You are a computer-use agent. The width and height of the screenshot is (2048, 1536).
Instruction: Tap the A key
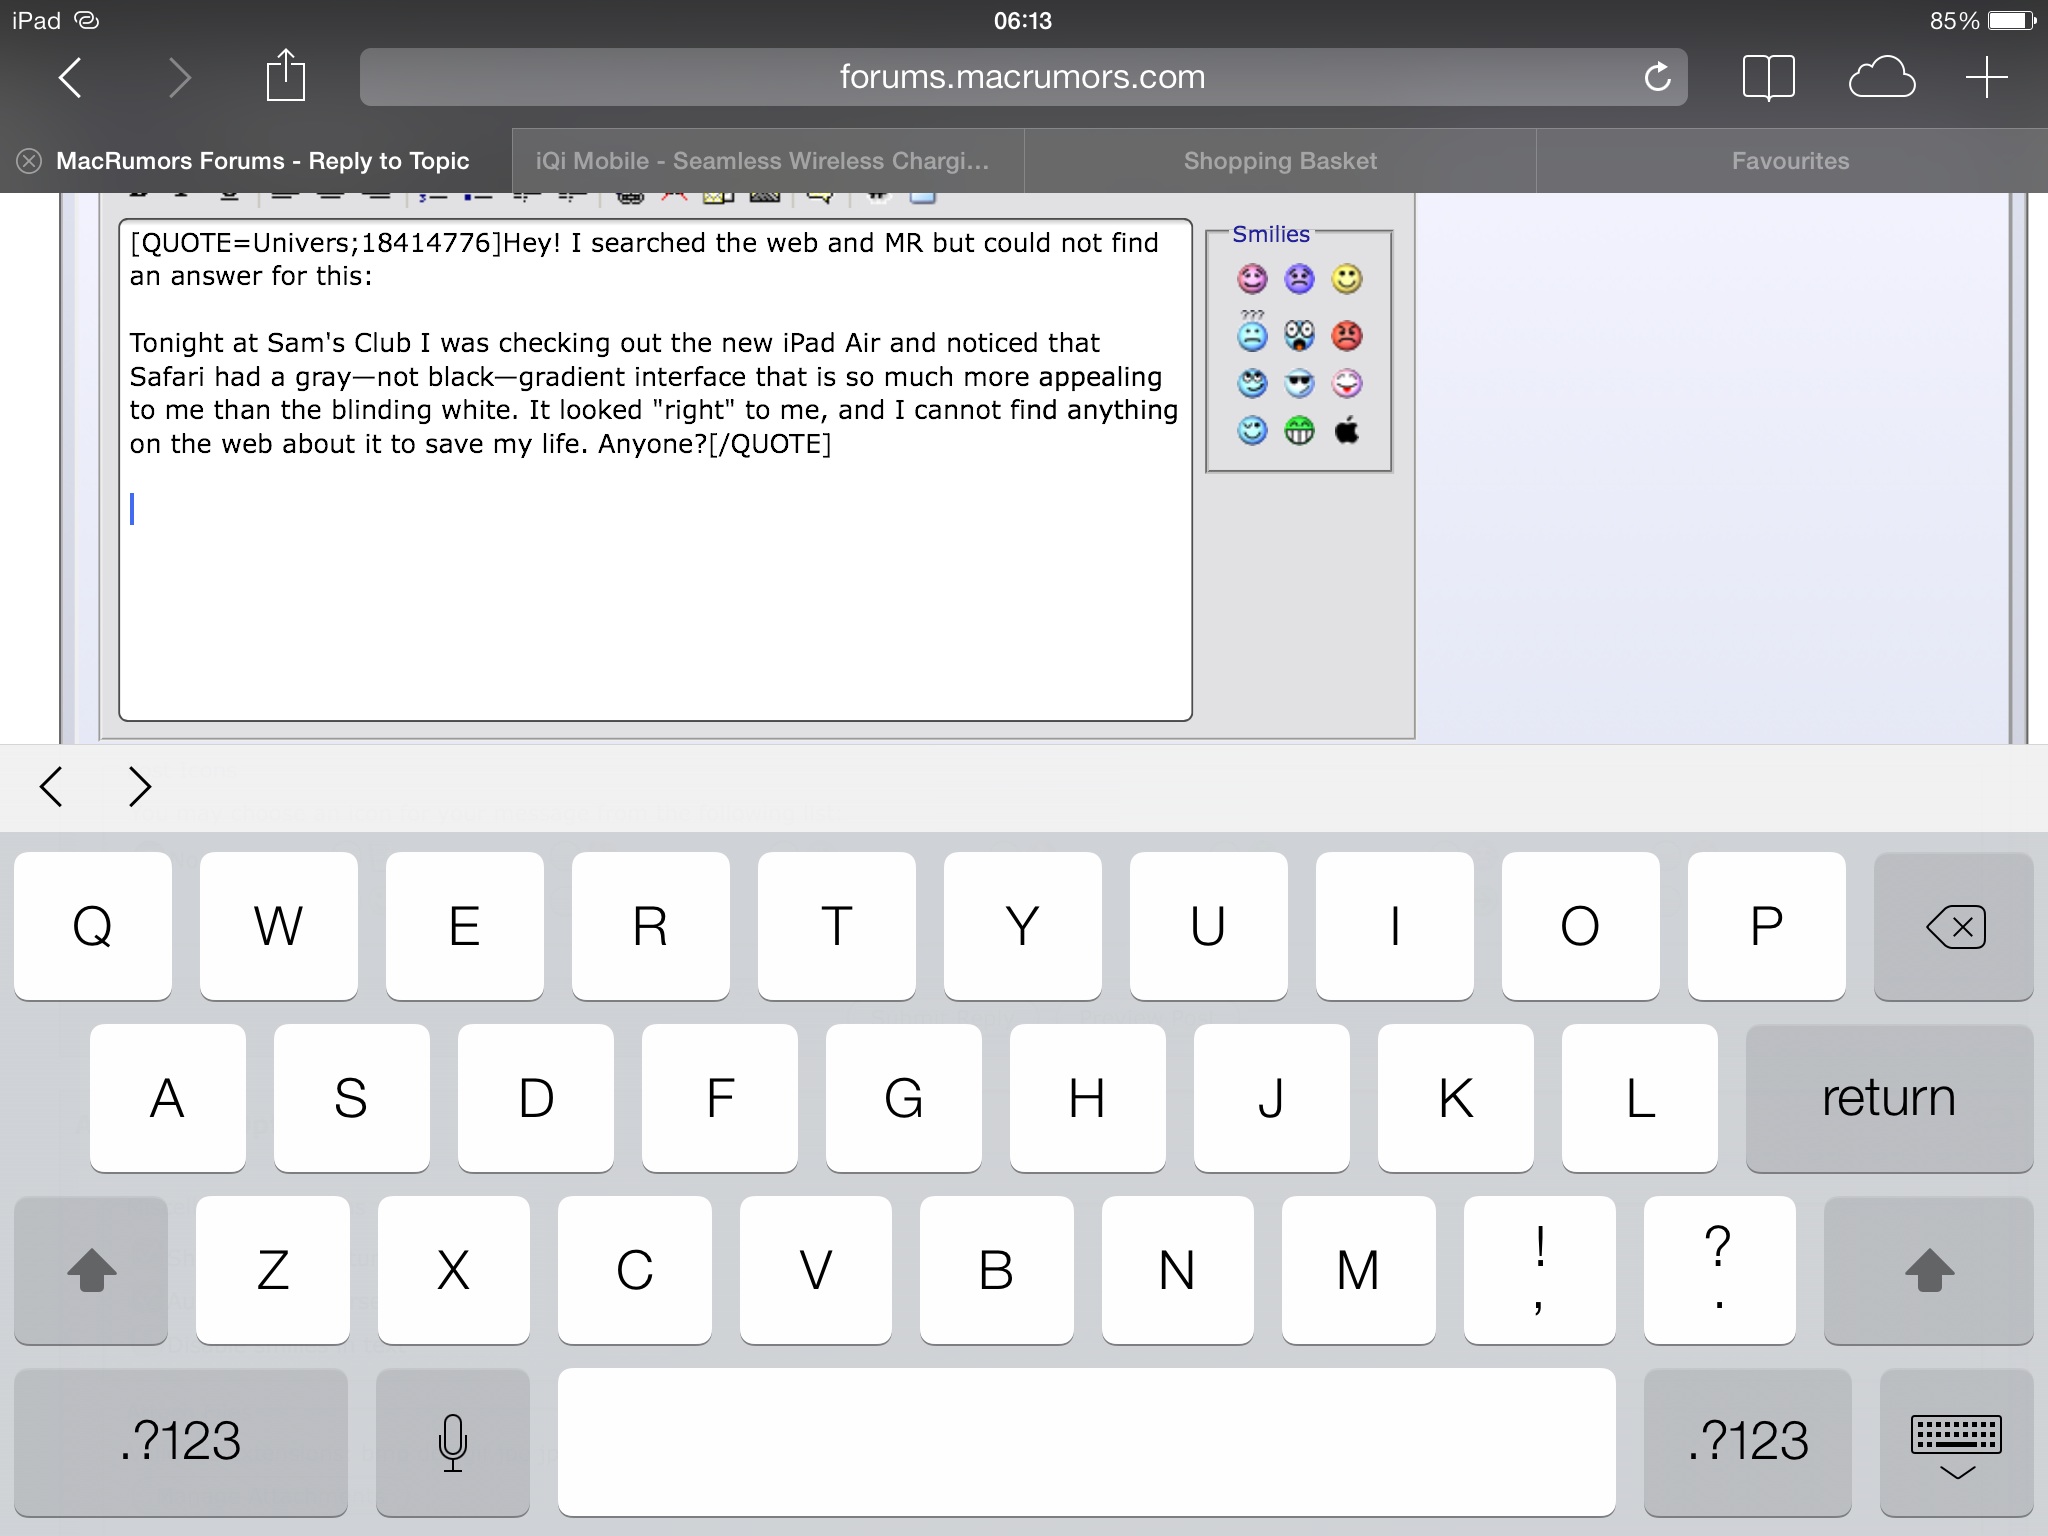(x=168, y=1098)
